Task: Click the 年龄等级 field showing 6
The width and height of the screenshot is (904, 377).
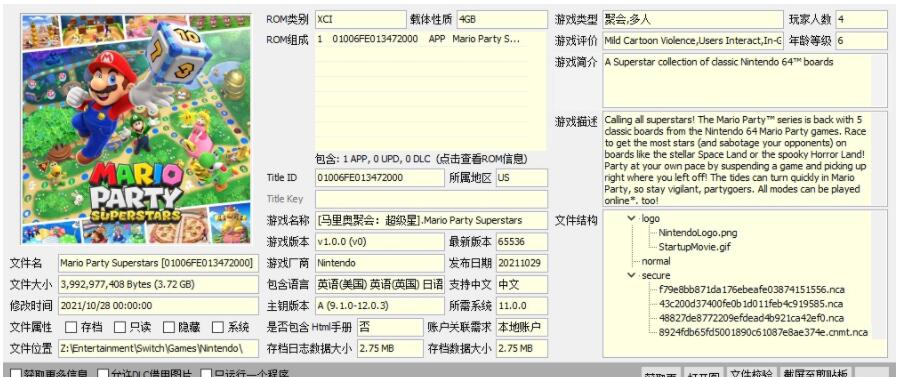Action: click(x=861, y=41)
